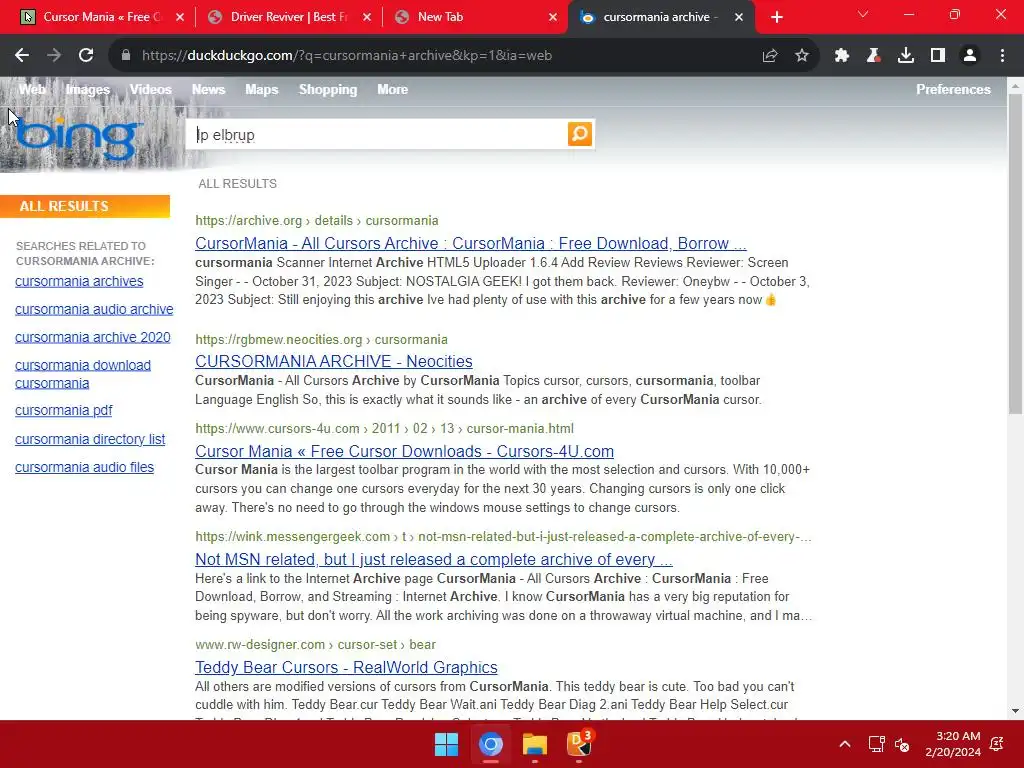Screen dimensions: 1024x768
Task: Close the New Tab tab
Action: point(553,17)
